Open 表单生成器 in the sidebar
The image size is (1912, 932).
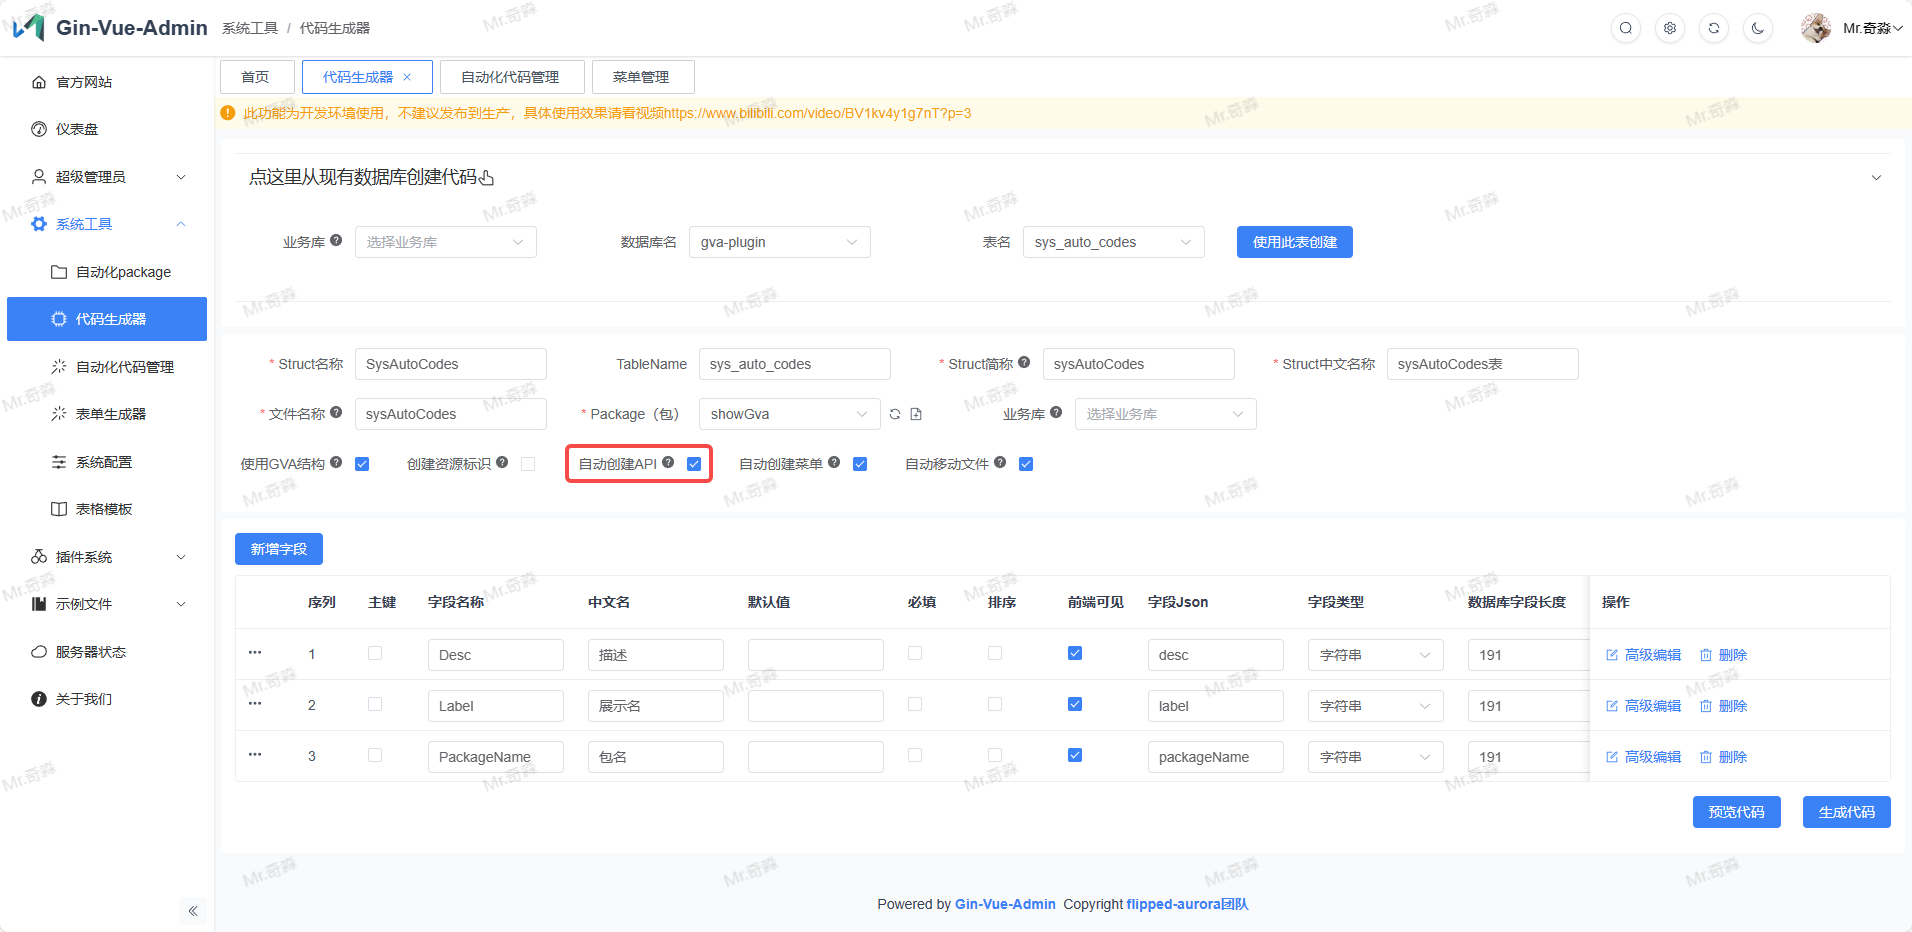111,414
